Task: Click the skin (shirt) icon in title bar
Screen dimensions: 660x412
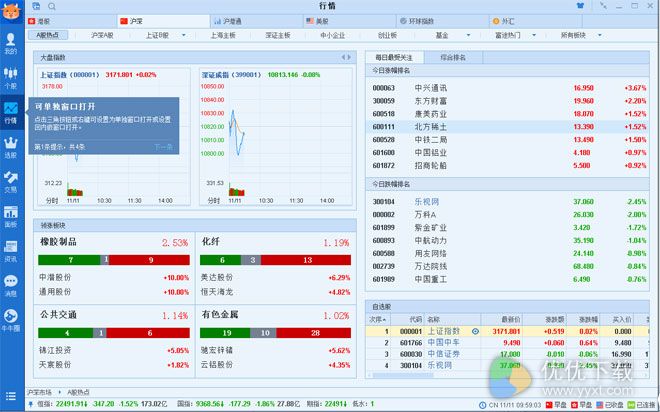Action: click(x=580, y=6)
